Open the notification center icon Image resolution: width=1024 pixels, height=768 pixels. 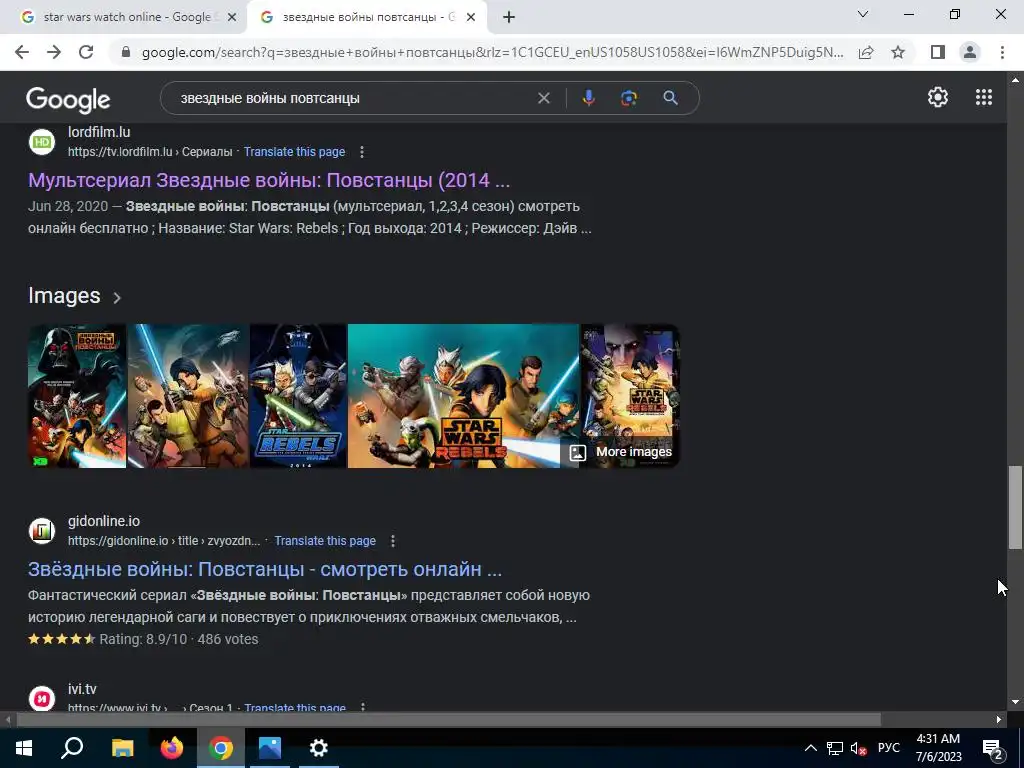993,748
